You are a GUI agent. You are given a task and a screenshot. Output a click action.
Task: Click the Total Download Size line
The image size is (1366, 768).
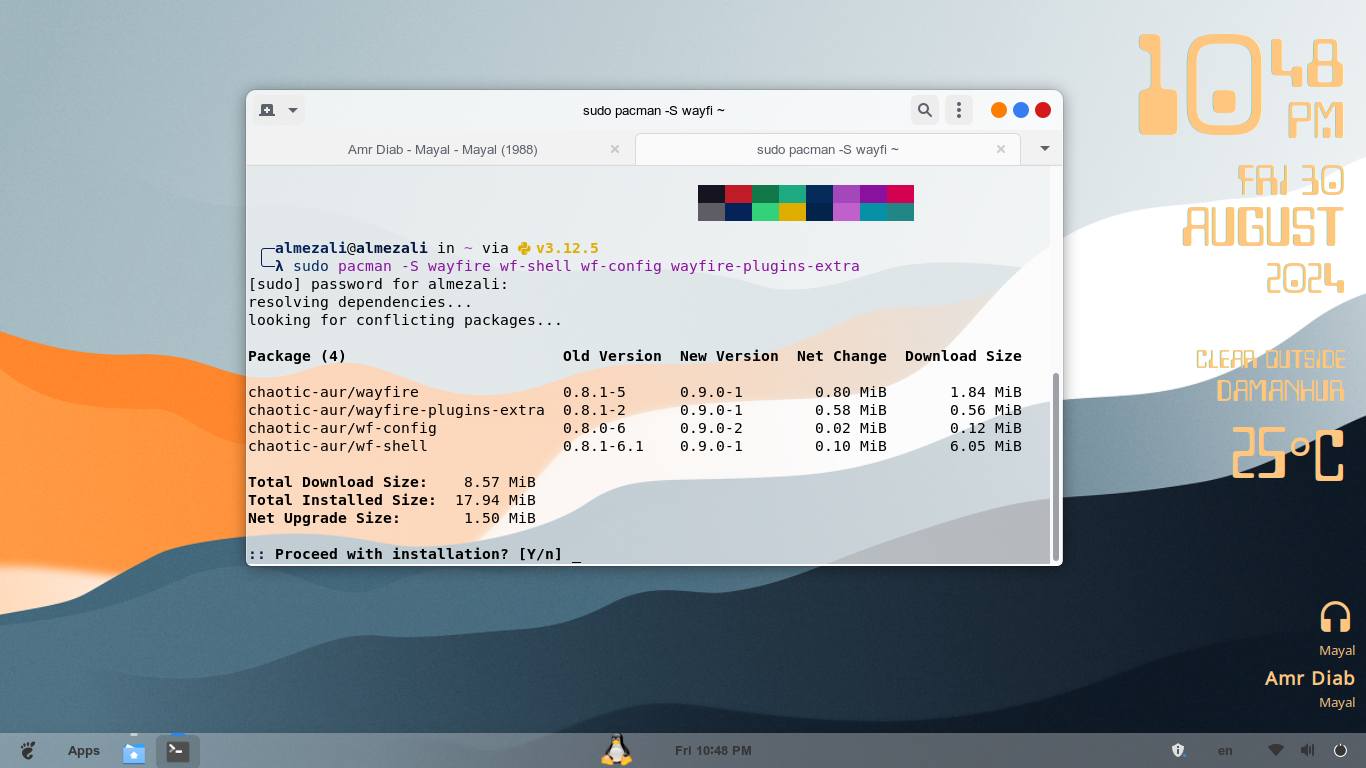click(x=392, y=482)
